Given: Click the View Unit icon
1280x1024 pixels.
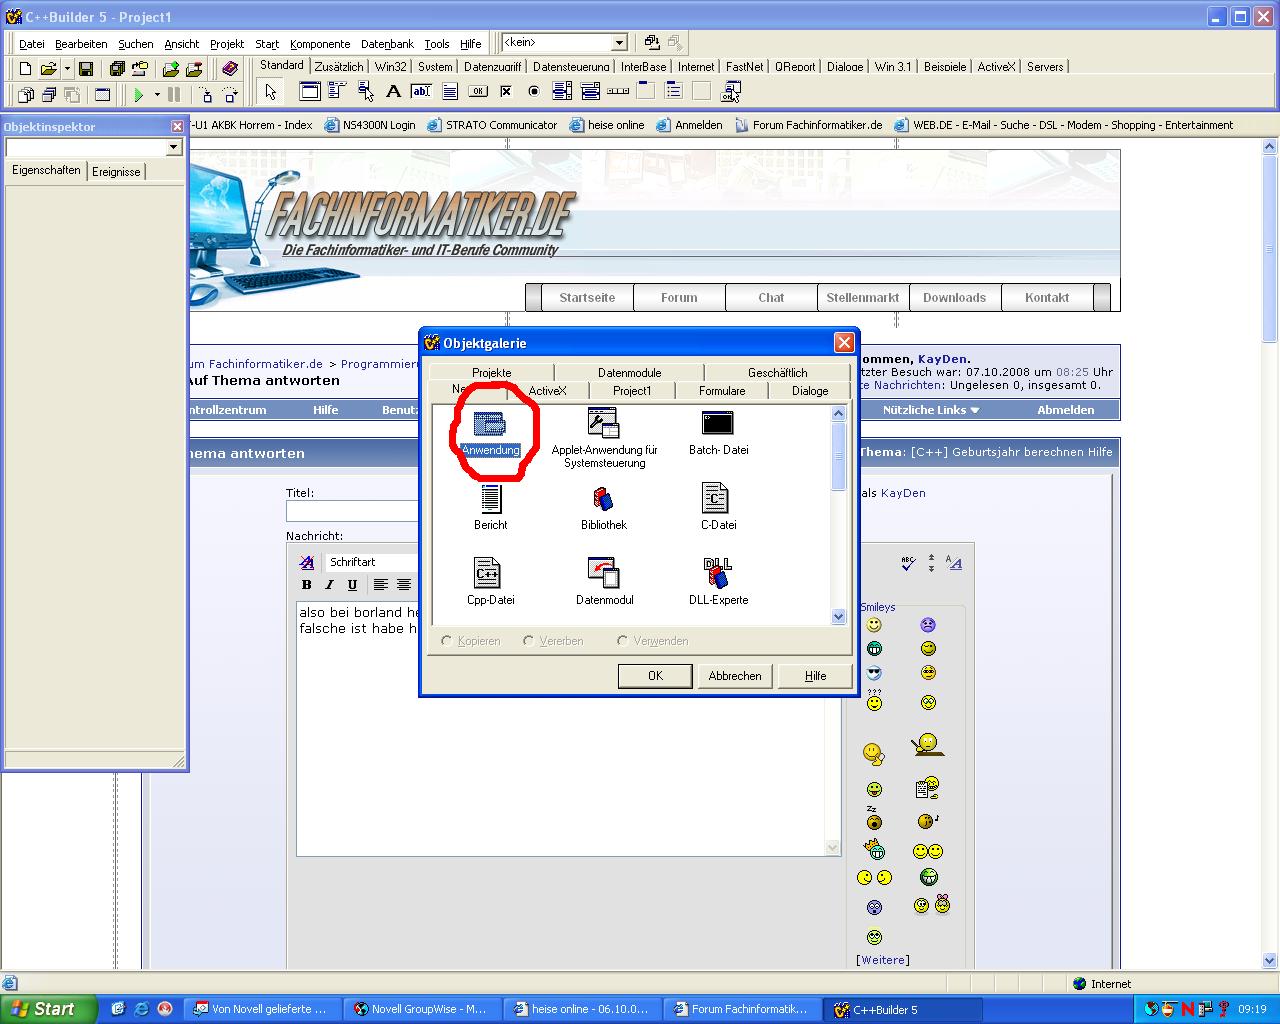Looking at the screenshot, I should (25, 95).
